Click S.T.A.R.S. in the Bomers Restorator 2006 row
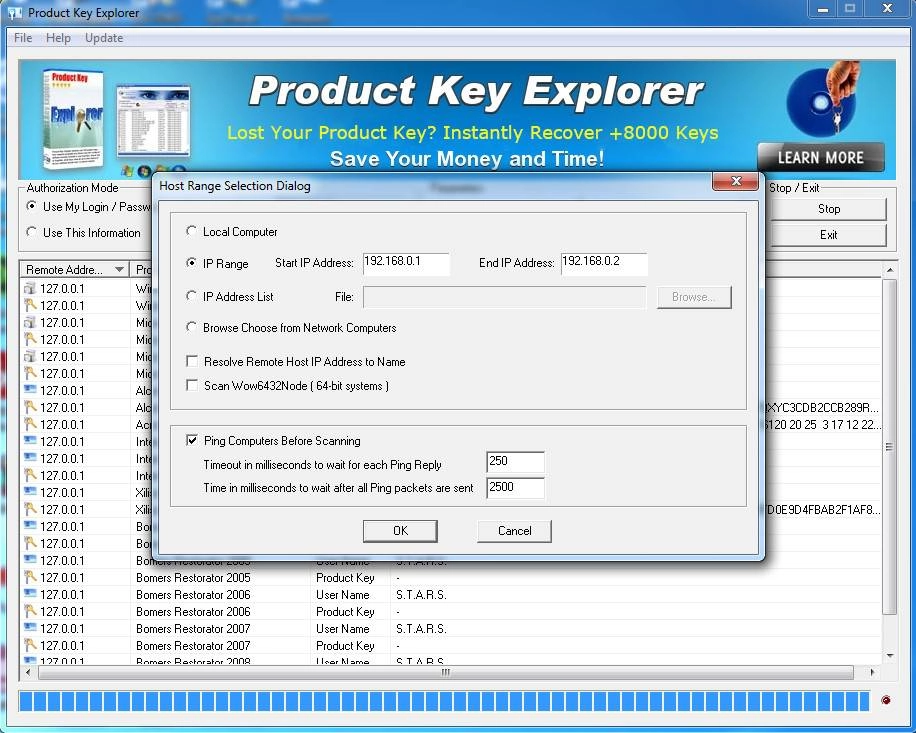Screen dimensions: 916x733 (x=421, y=595)
